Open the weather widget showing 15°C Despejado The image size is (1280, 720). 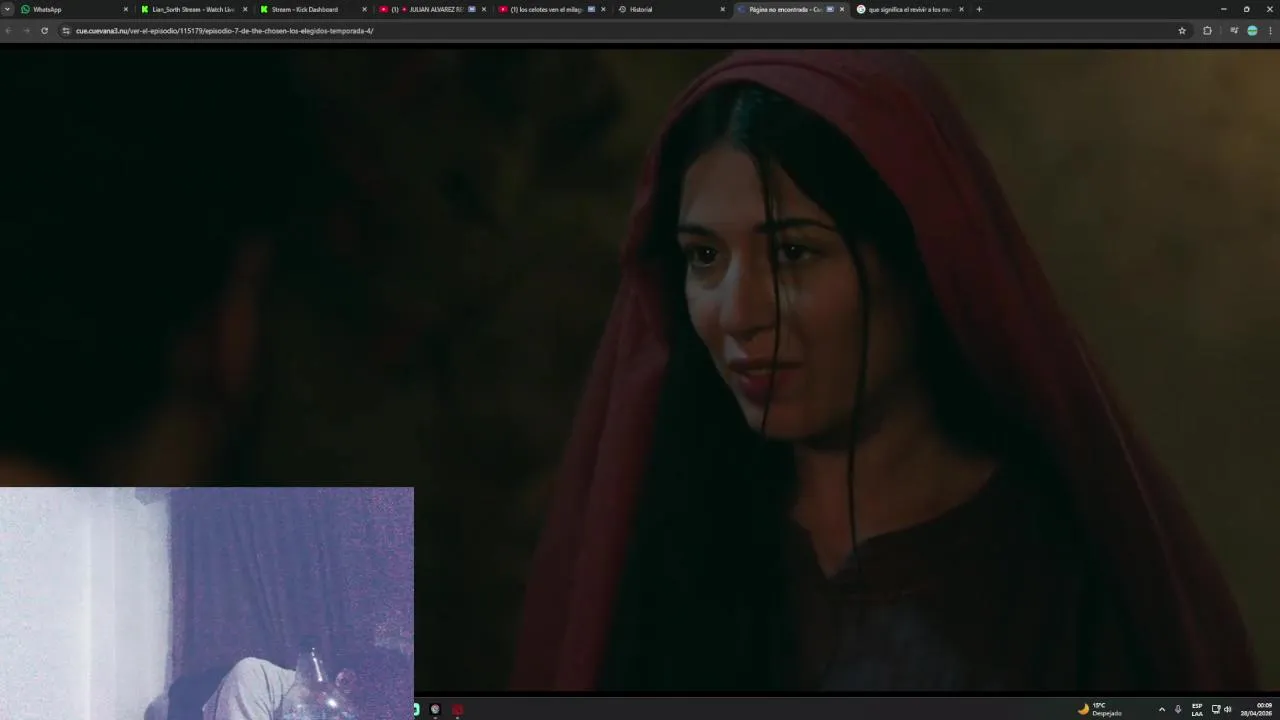(1100, 709)
